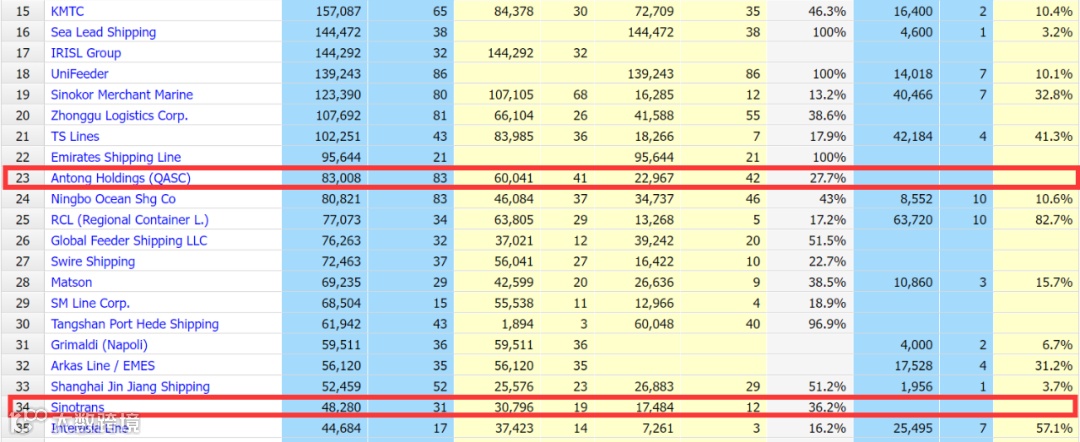Viewport: 1080px width, 442px height.
Task: Open the IRISL Group link
Action: coord(85,53)
